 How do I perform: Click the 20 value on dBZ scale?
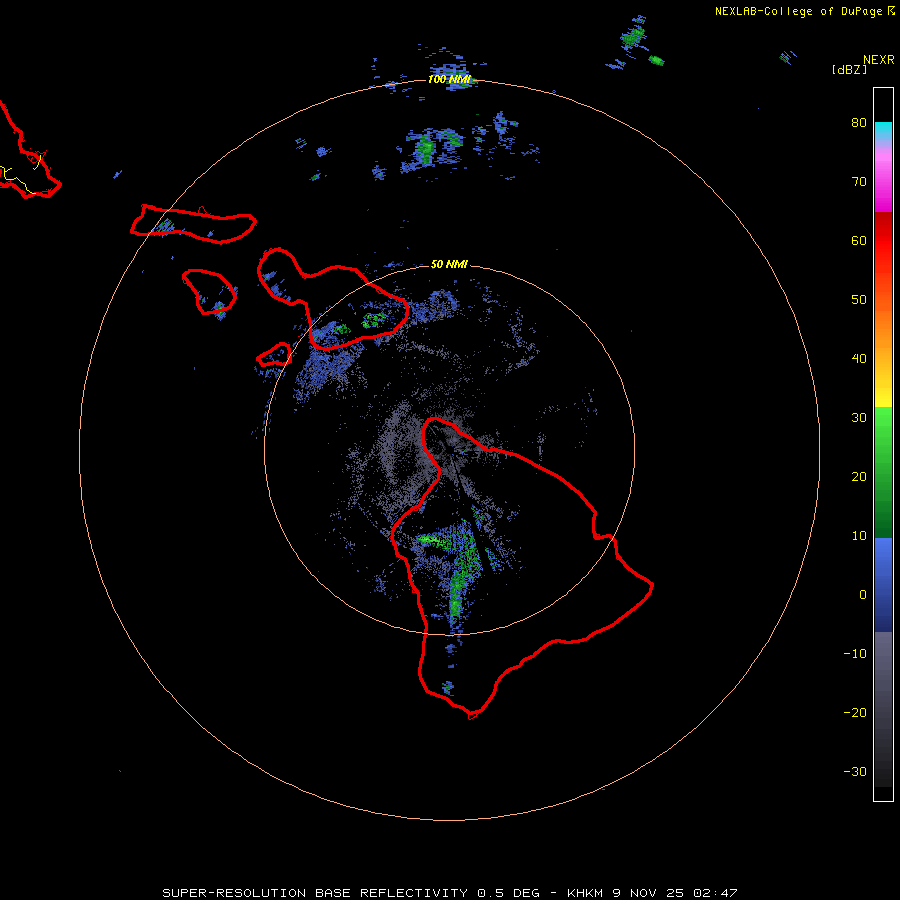859,477
